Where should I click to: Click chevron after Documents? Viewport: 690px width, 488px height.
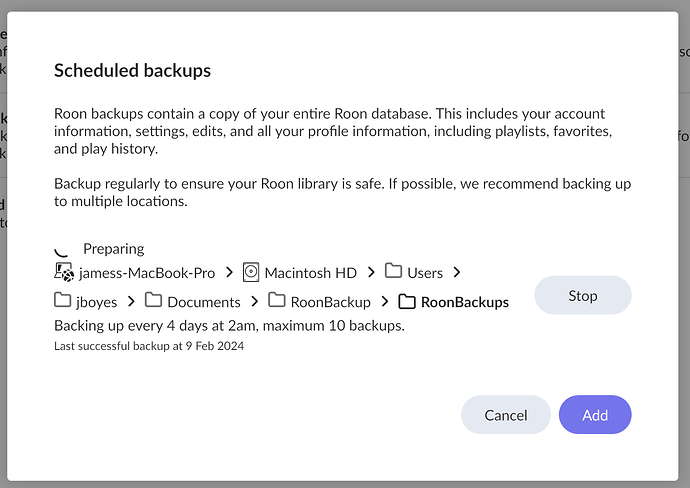coord(254,301)
